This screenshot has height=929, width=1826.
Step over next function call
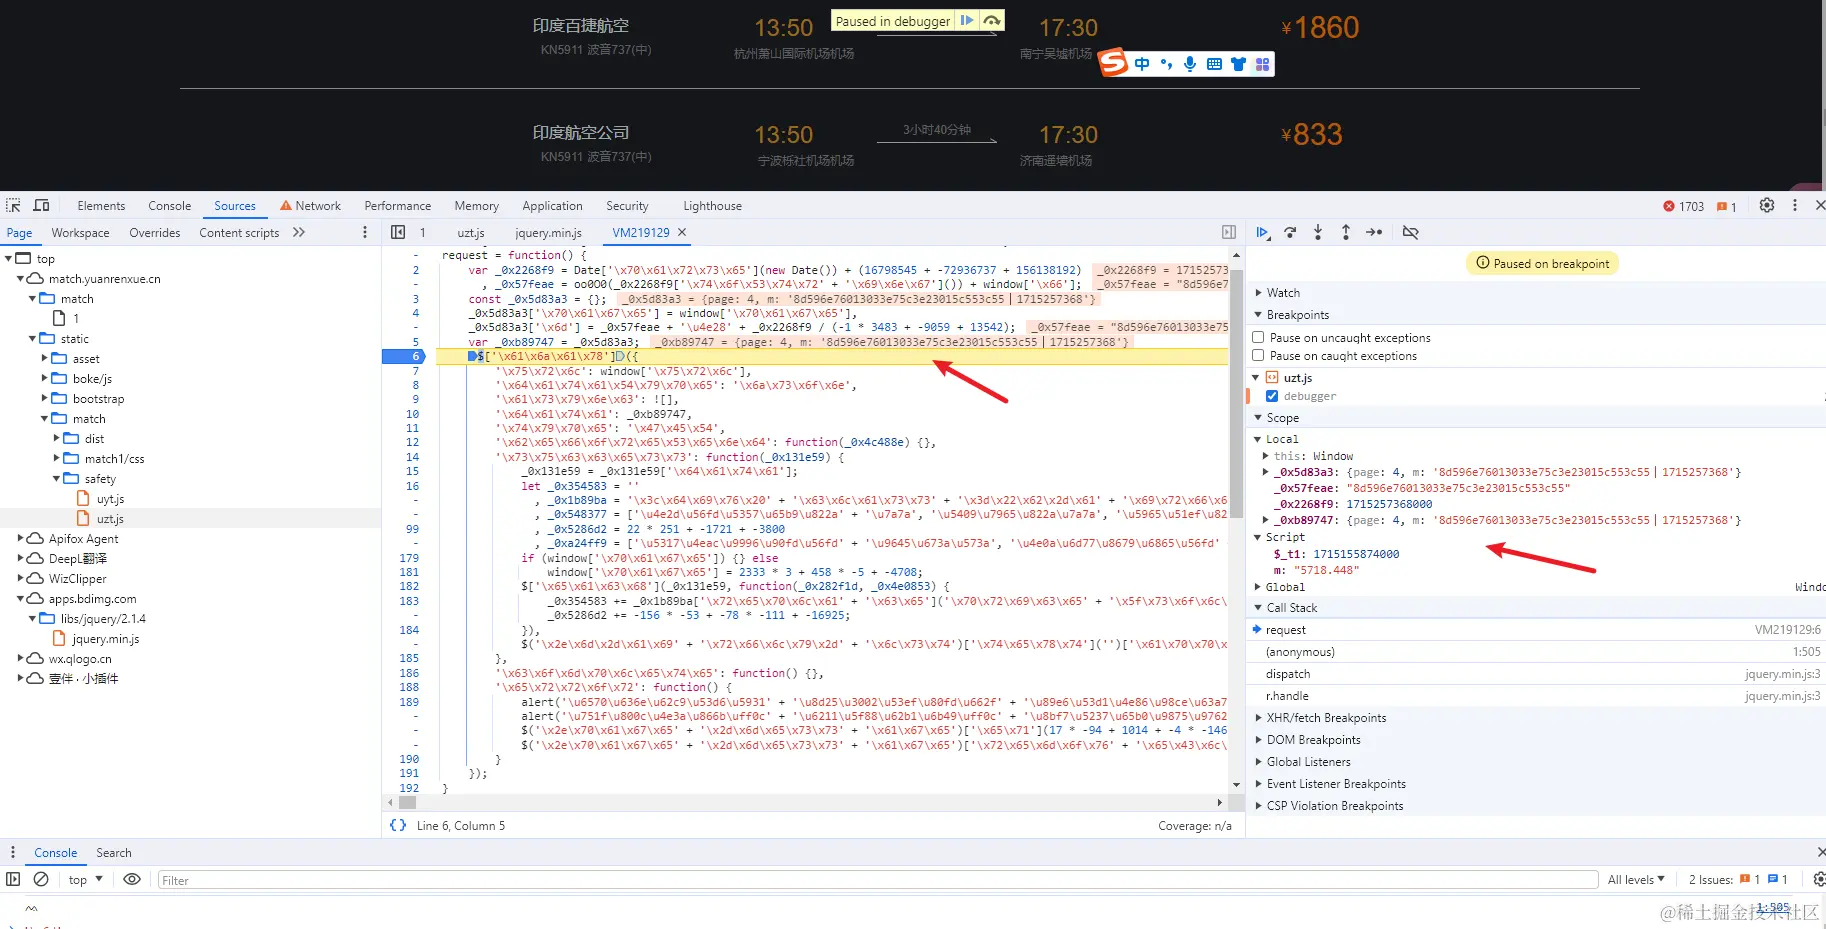click(x=1290, y=232)
